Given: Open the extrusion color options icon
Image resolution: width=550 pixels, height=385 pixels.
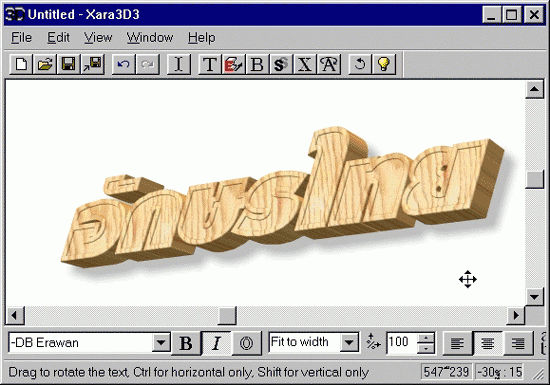Looking at the screenshot, I should [233, 64].
